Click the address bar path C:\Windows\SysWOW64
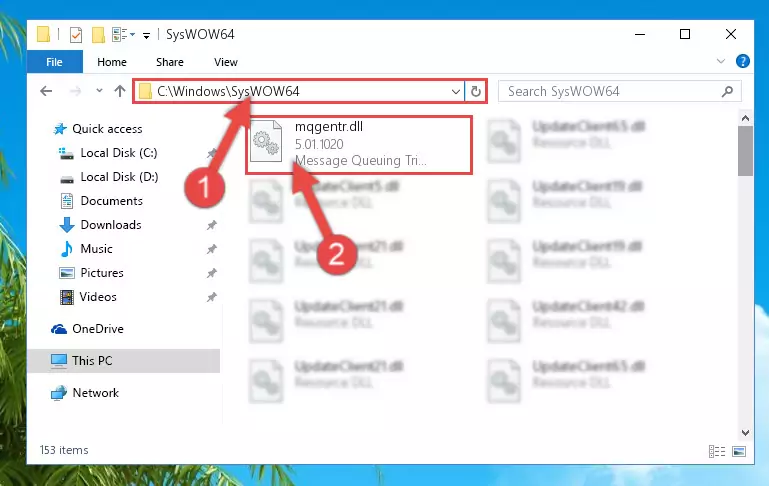Screen dimensions: 769x486 point(228,92)
